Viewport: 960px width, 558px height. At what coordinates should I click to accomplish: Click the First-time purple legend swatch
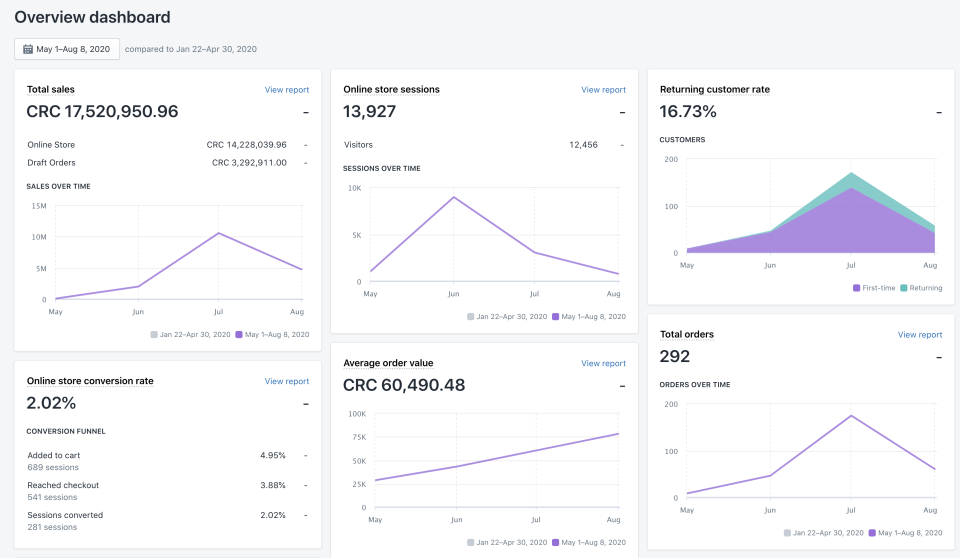(857, 288)
